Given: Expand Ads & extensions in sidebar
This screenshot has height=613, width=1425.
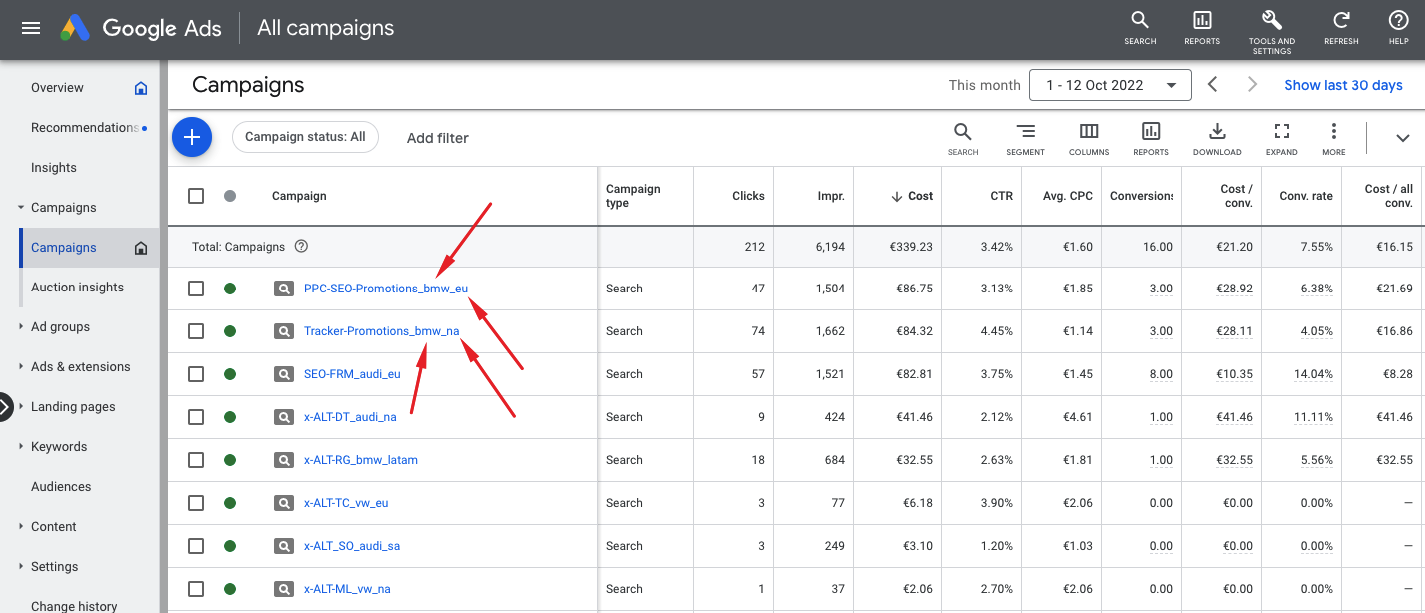Looking at the screenshot, I should 21,367.
